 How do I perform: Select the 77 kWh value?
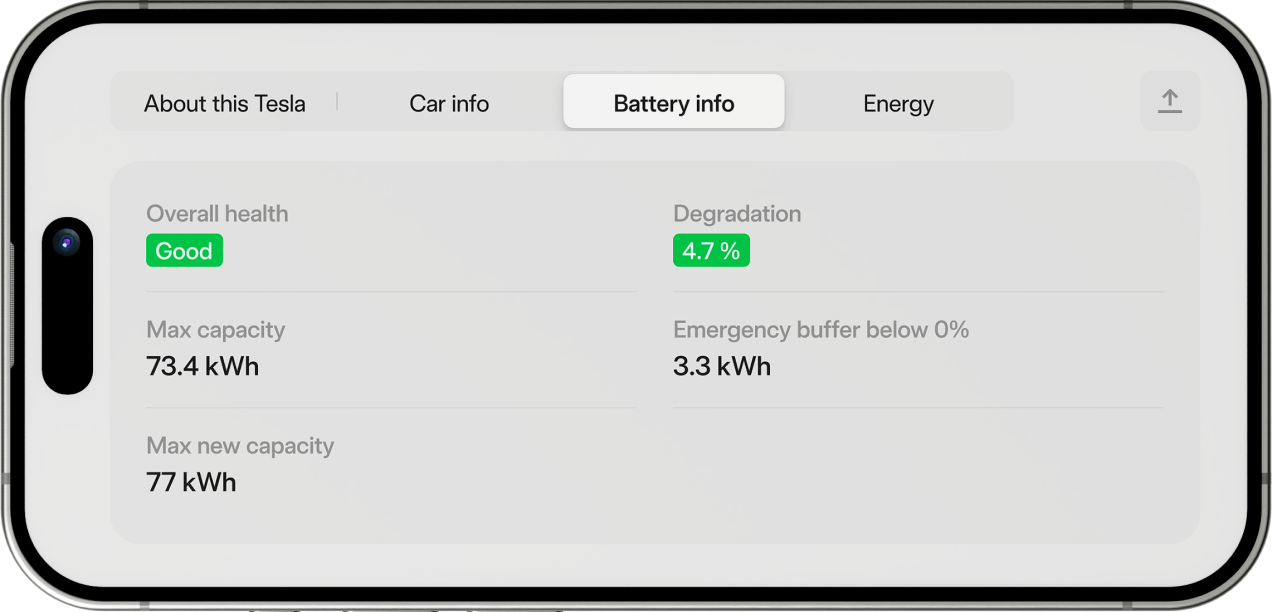191,482
